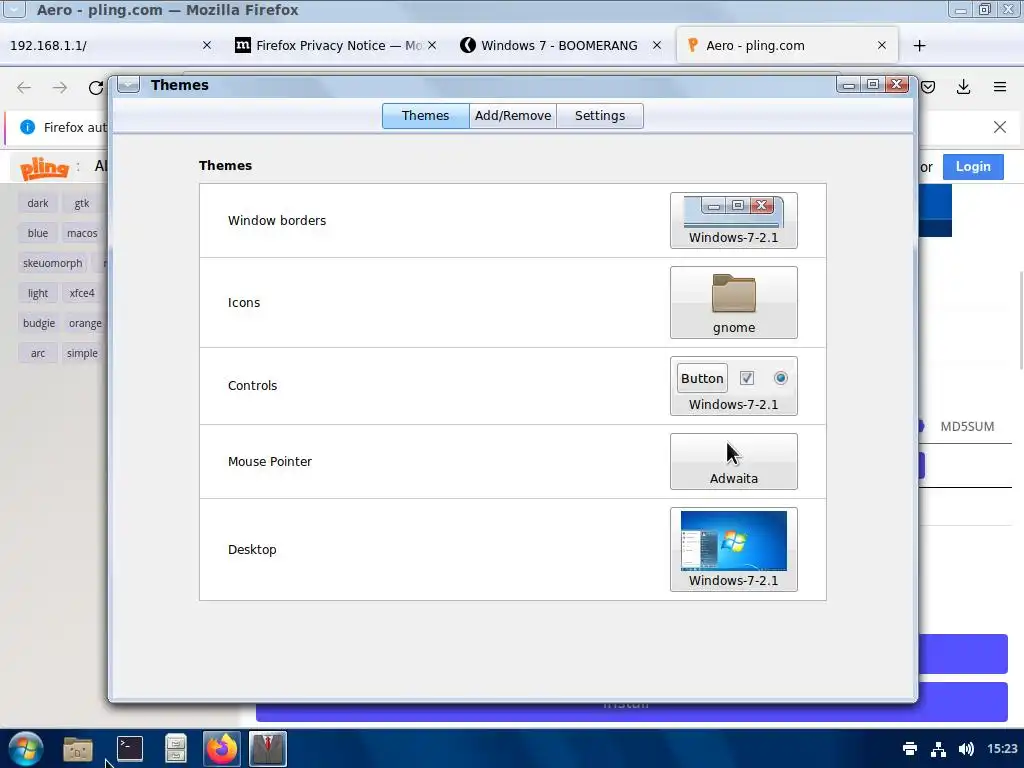Screen dimensions: 1024x768
Task: Open the Firefox hamburger menu
Action: click(1000, 87)
